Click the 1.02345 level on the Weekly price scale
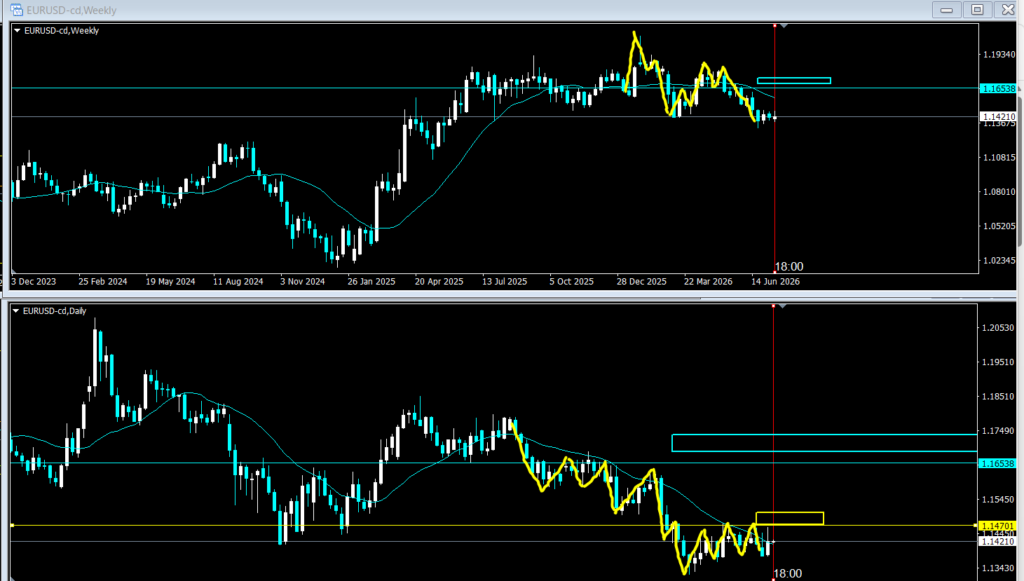Viewport: 1024px width, 581px height. (x=999, y=260)
